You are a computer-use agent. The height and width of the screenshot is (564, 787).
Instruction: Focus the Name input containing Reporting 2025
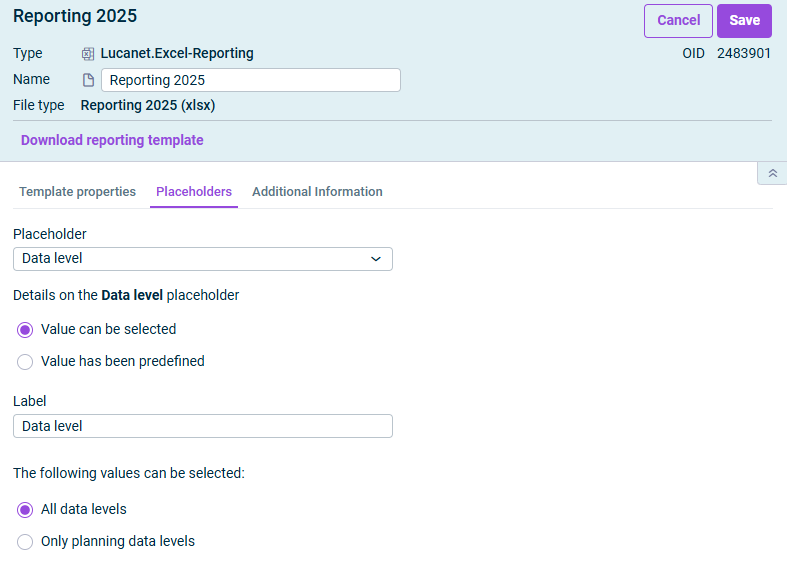coord(250,80)
